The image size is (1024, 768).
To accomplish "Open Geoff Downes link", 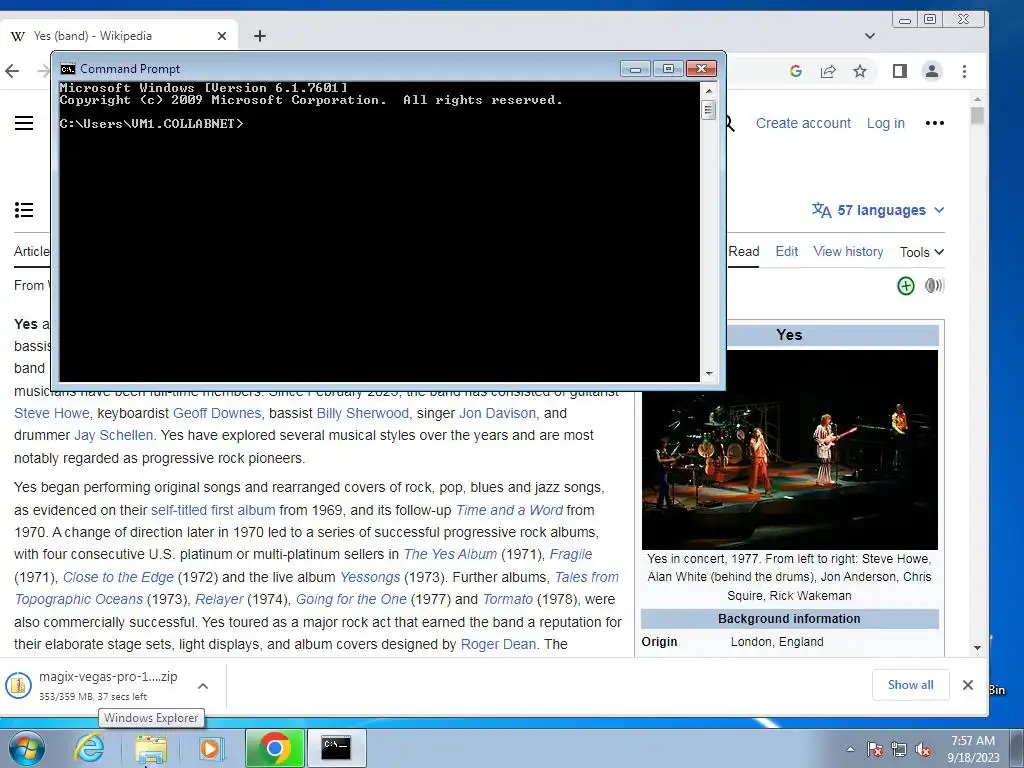I will pyautogui.click(x=217, y=413).
